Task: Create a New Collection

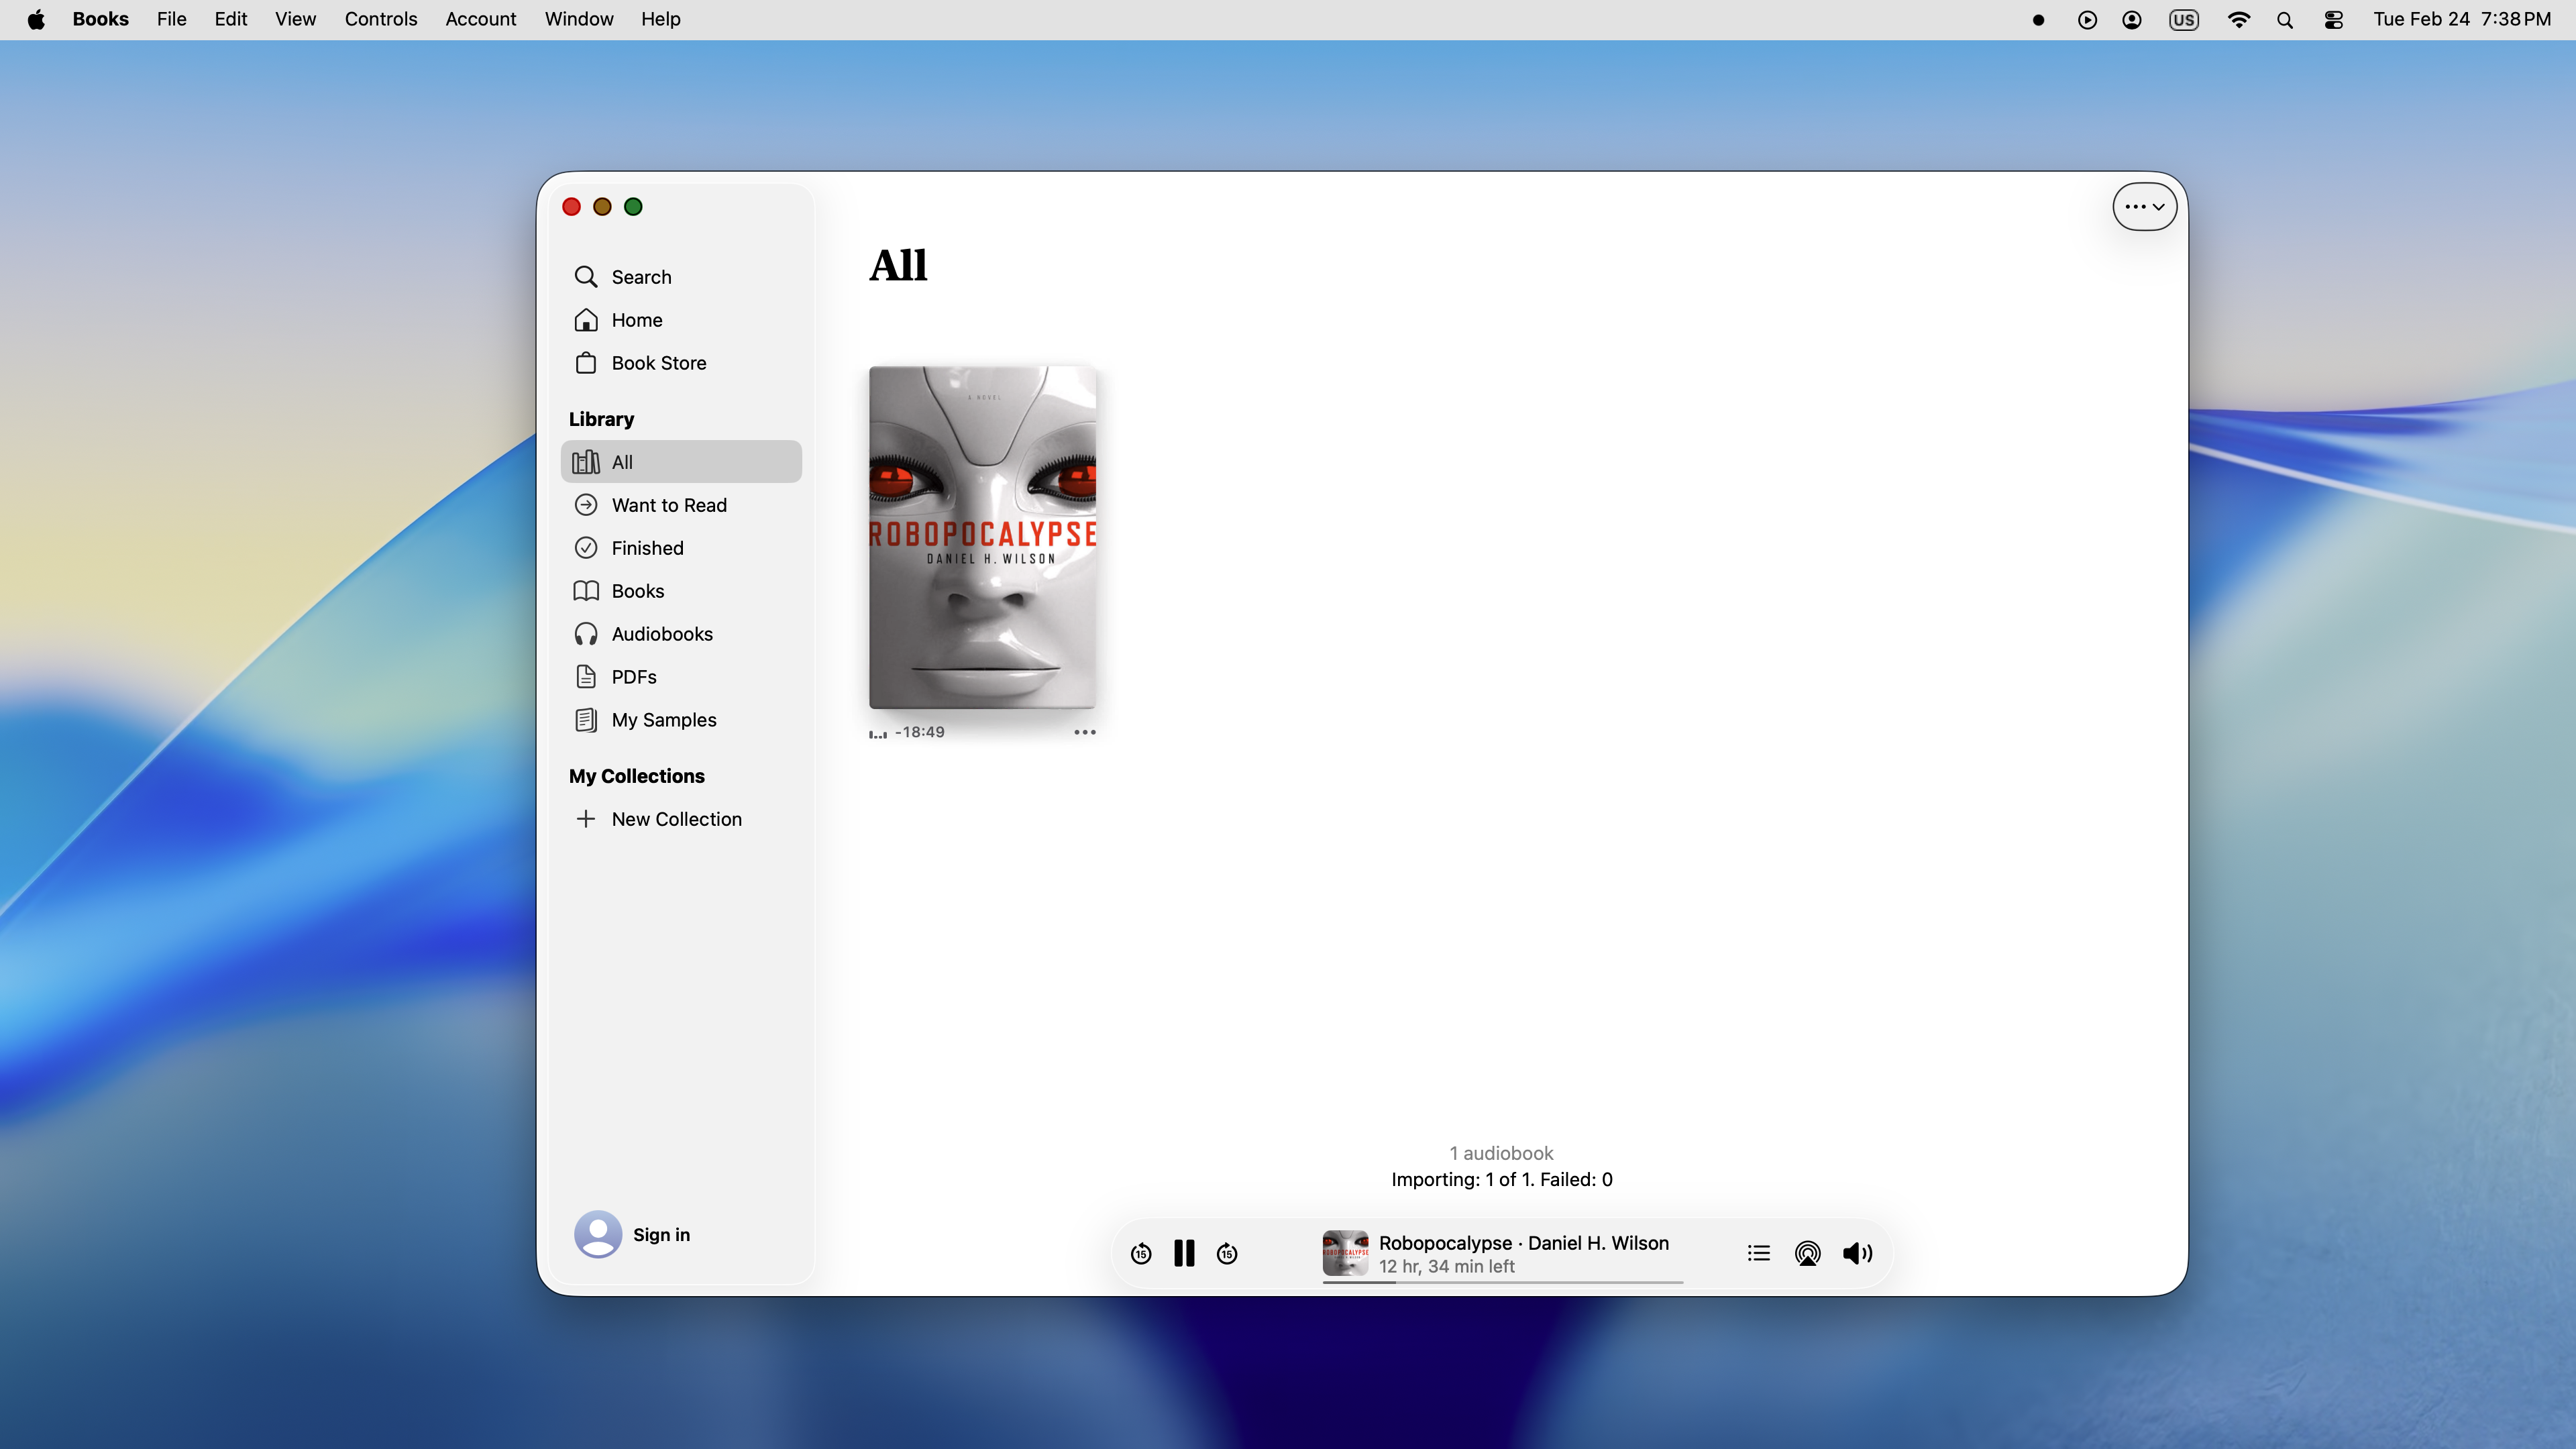Action: point(676,818)
